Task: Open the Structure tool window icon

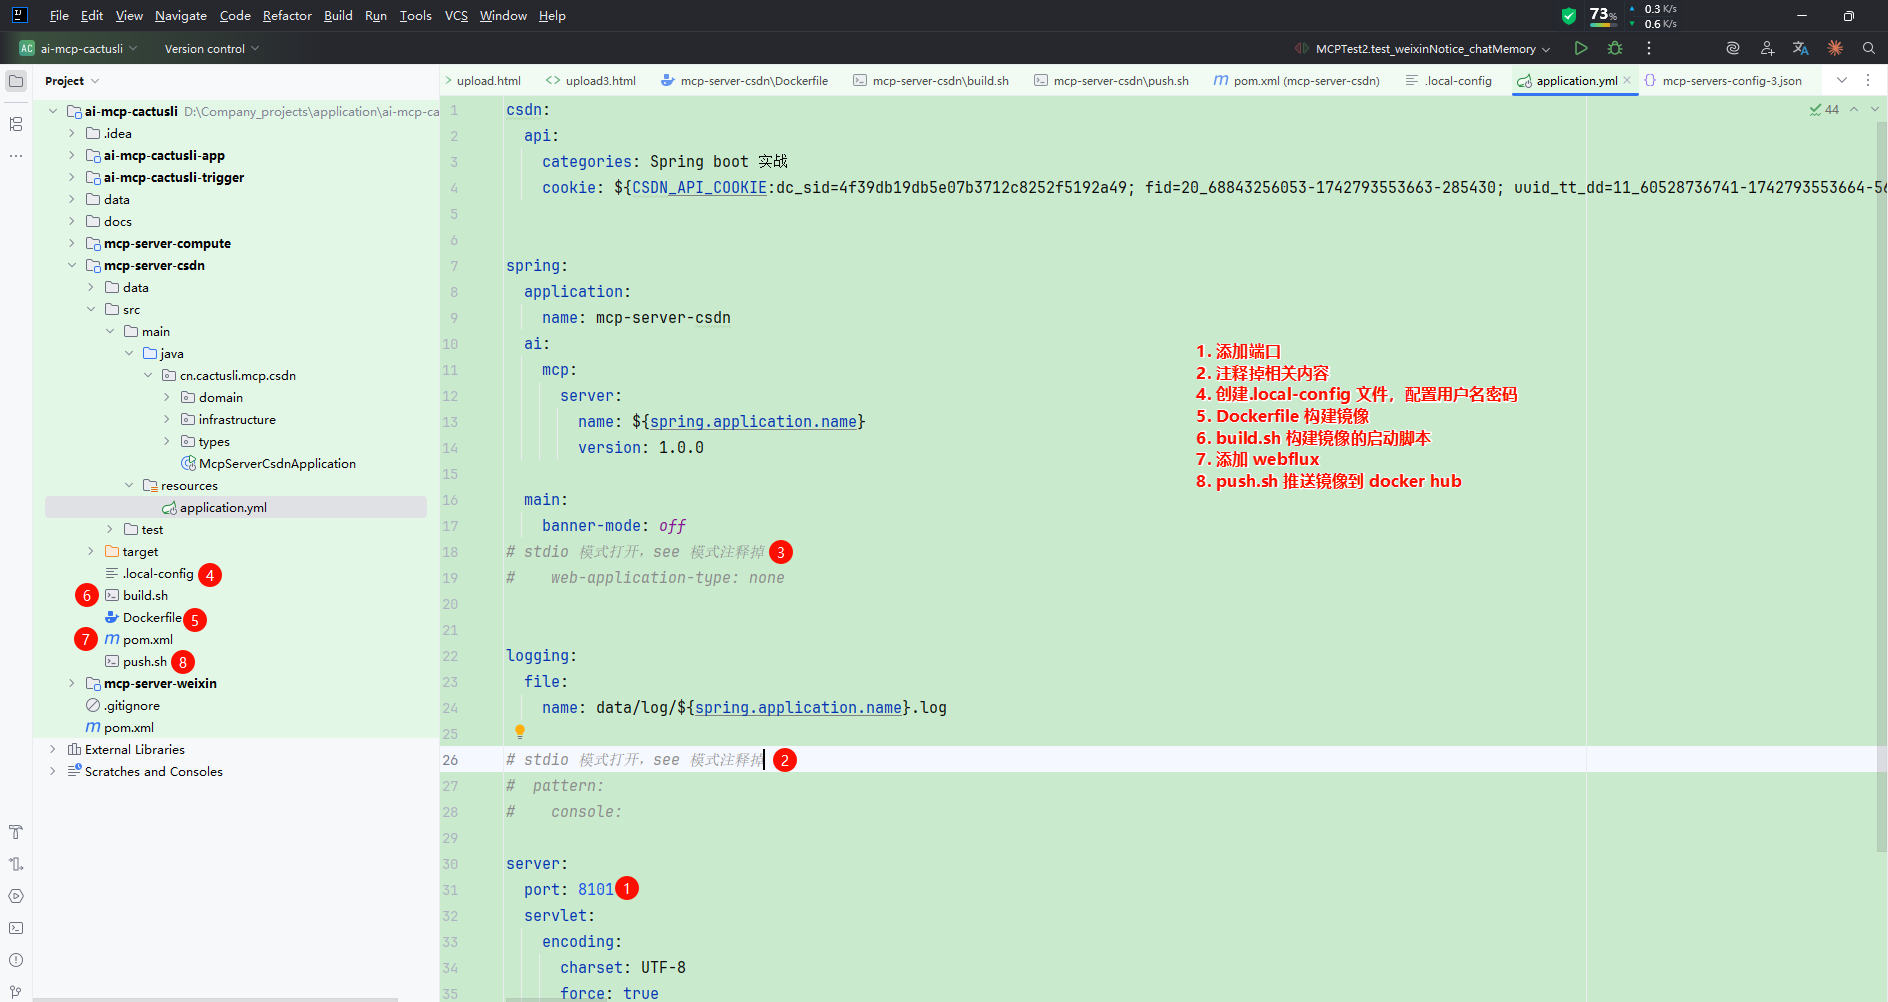Action: [x=16, y=124]
